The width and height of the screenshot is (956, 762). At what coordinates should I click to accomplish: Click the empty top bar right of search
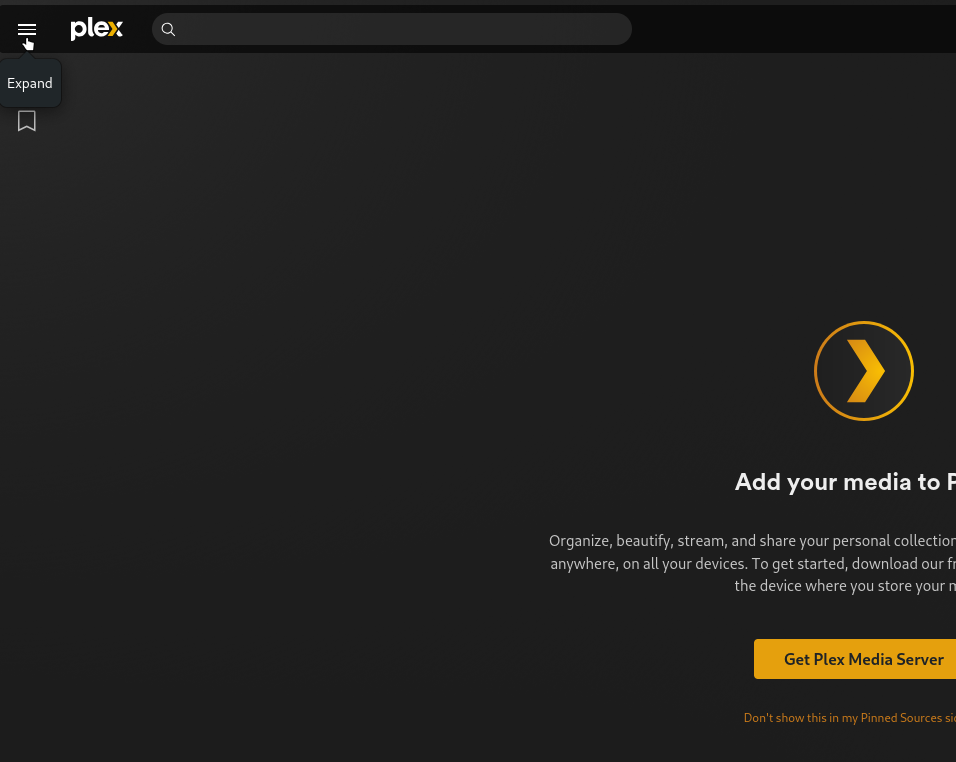tap(790, 30)
